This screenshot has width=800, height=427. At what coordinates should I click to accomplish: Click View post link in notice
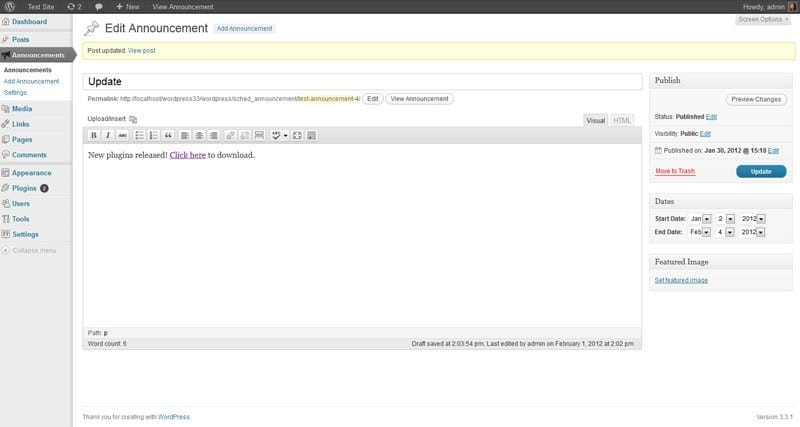pos(142,51)
